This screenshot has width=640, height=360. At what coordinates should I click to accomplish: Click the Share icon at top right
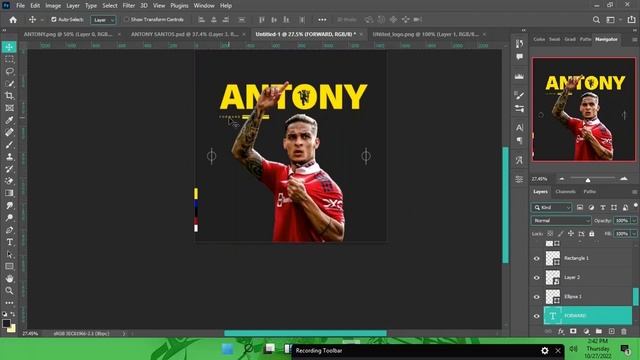(631, 20)
